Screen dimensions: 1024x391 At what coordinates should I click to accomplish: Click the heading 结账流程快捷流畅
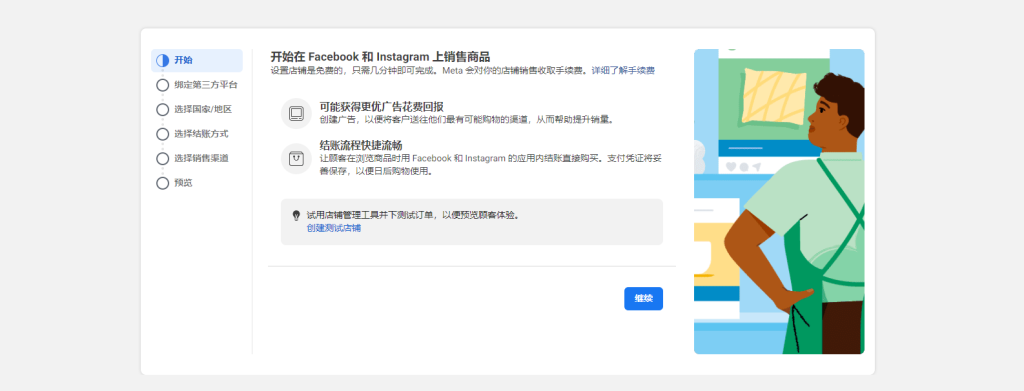coord(361,145)
